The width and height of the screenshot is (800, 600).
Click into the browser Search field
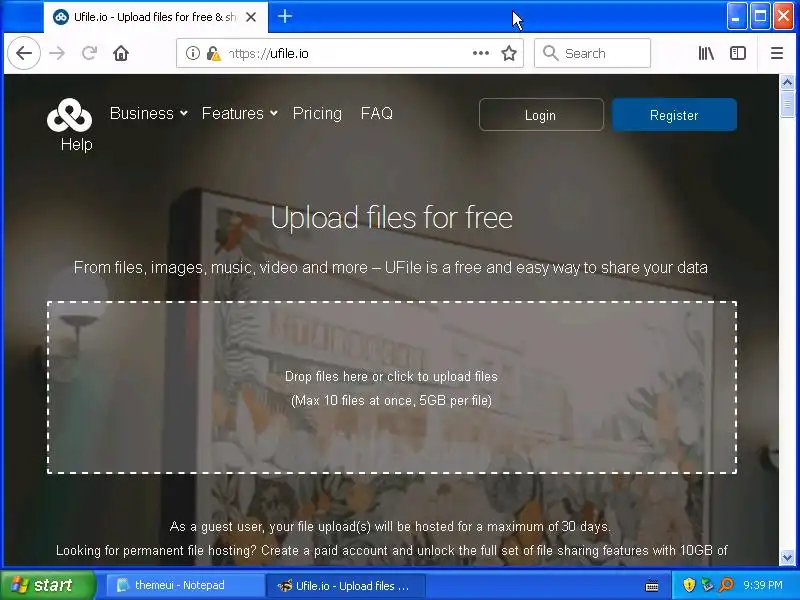pyautogui.click(x=592, y=53)
